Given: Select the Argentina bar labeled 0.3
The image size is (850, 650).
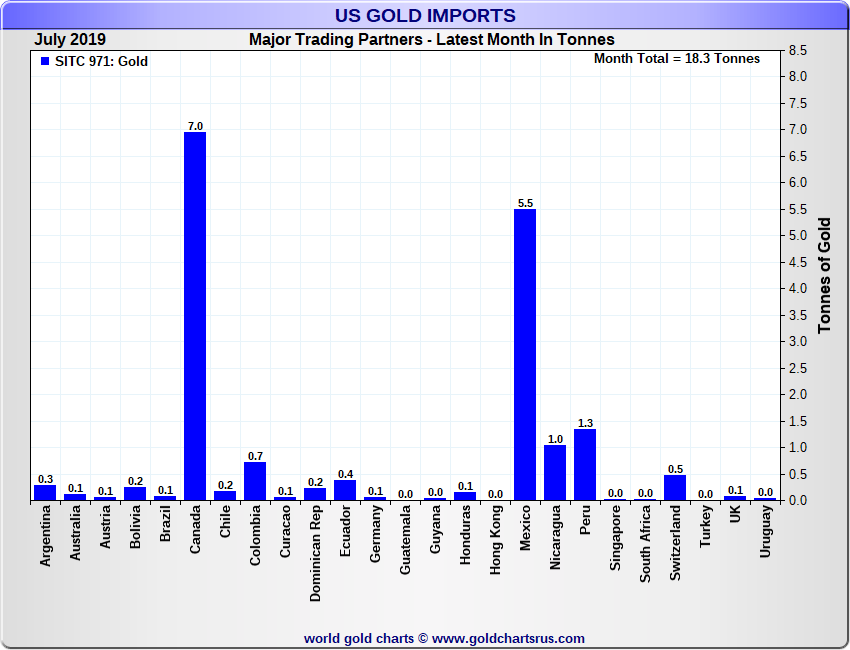Looking at the screenshot, I should 45,492.
